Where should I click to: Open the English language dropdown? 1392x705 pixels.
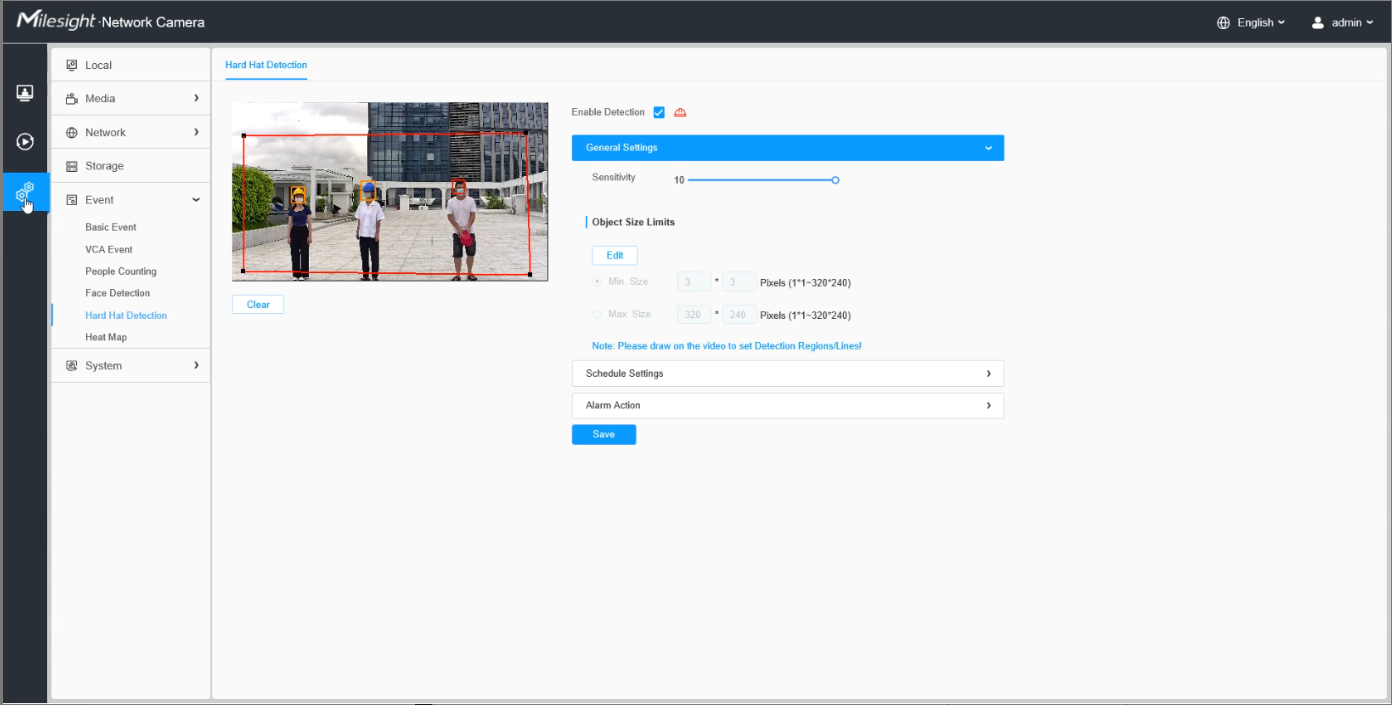tap(1260, 22)
